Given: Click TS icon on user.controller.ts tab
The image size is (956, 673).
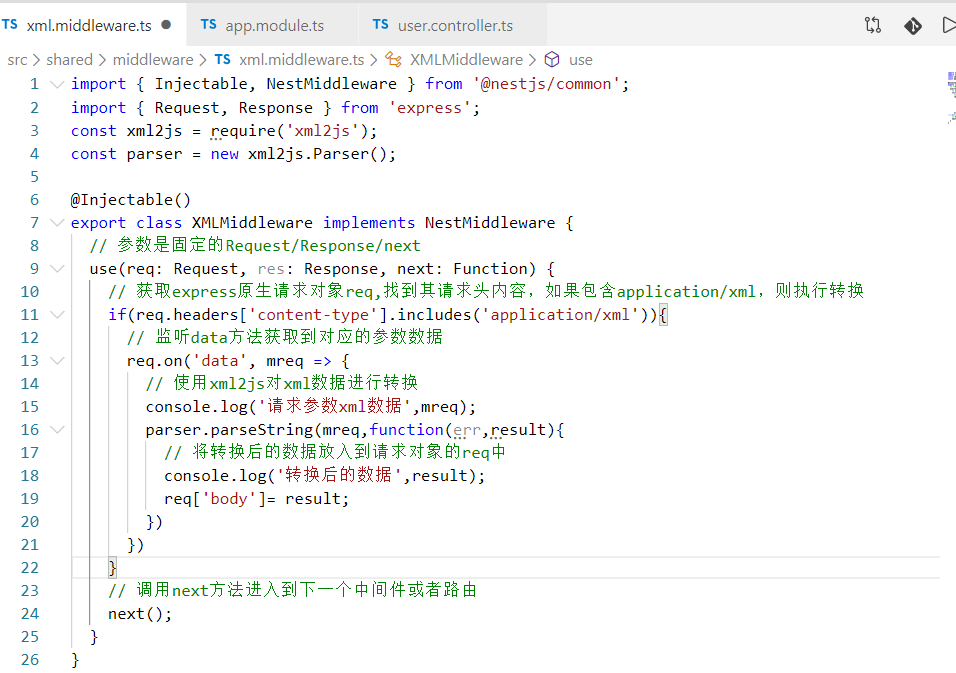Looking at the screenshot, I should pos(380,24).
